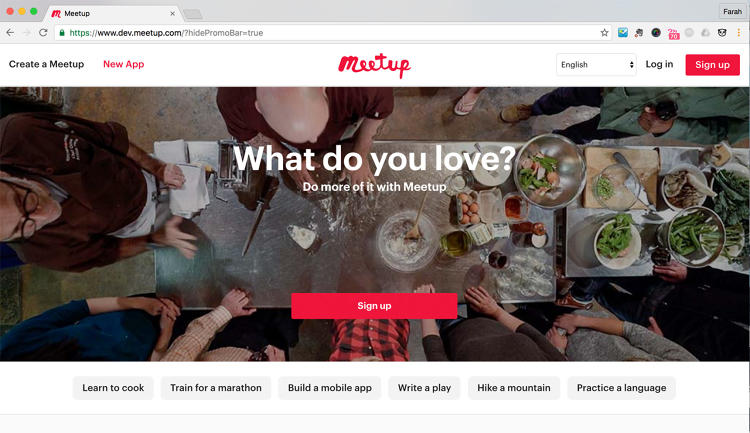The image size is (750, 433).
Task: Click the Farah profile button
Action: [x=732, y=11]
